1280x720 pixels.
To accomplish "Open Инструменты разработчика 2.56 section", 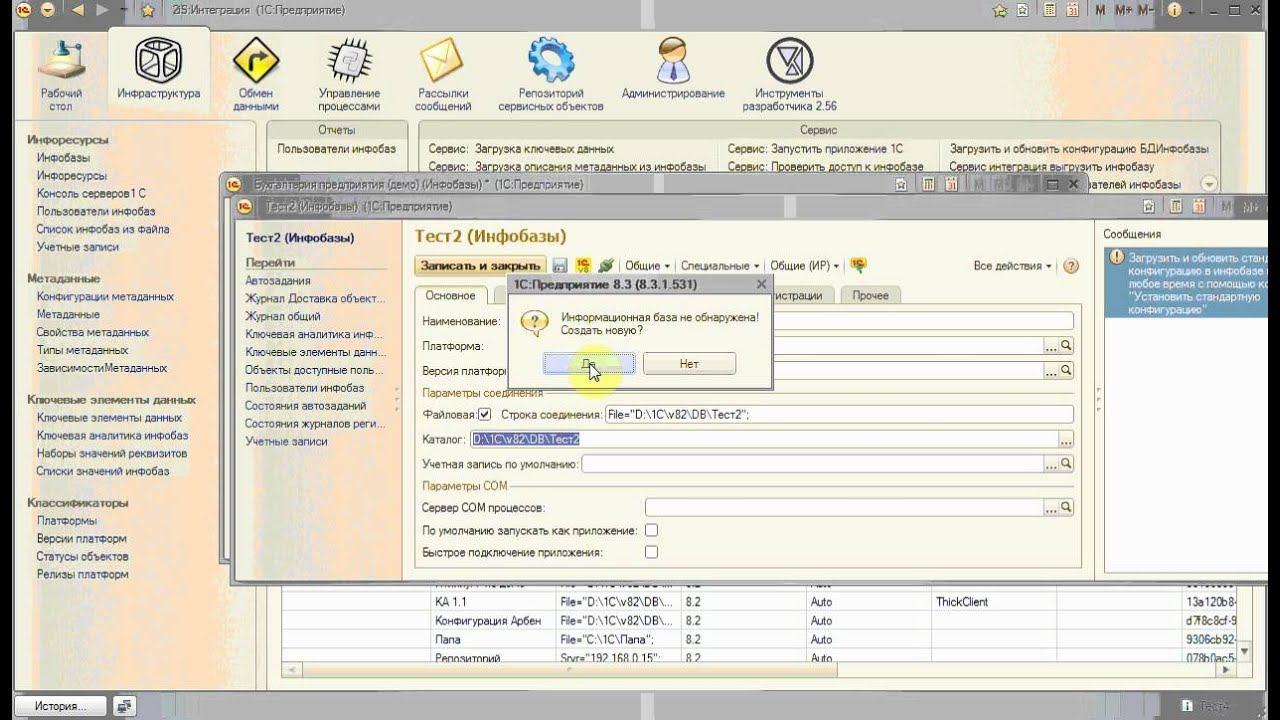I will coord(789,75).
